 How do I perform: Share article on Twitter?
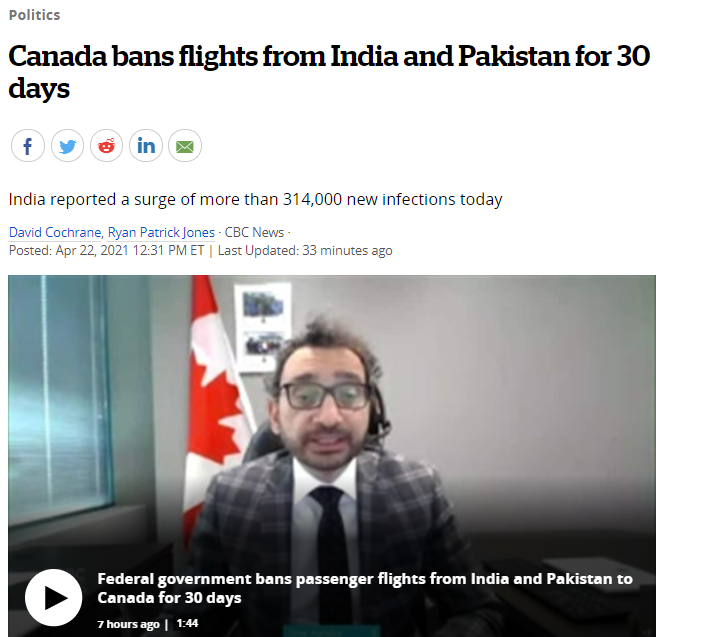[x=67, y=146]
